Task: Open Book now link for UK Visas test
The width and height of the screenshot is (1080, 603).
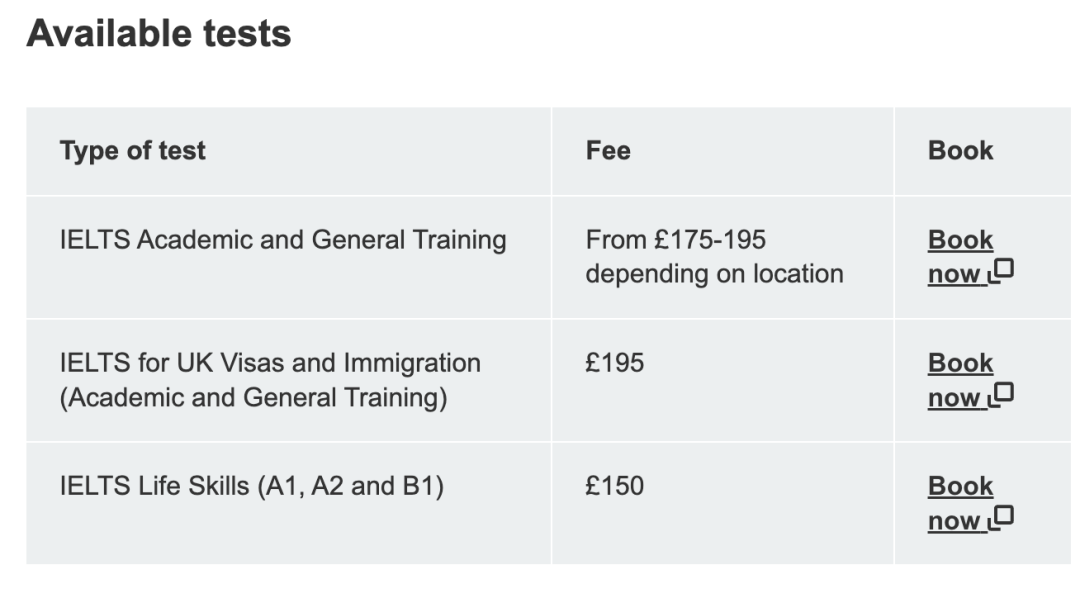Action: (x=970, y=380)
